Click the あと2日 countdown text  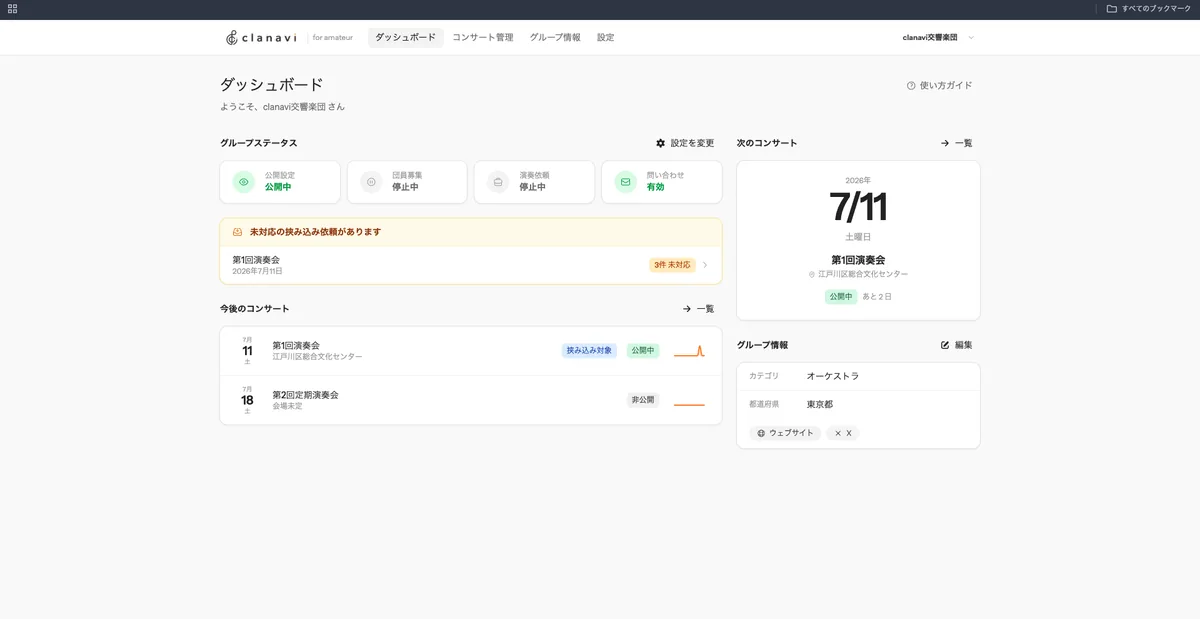[877, 297]
